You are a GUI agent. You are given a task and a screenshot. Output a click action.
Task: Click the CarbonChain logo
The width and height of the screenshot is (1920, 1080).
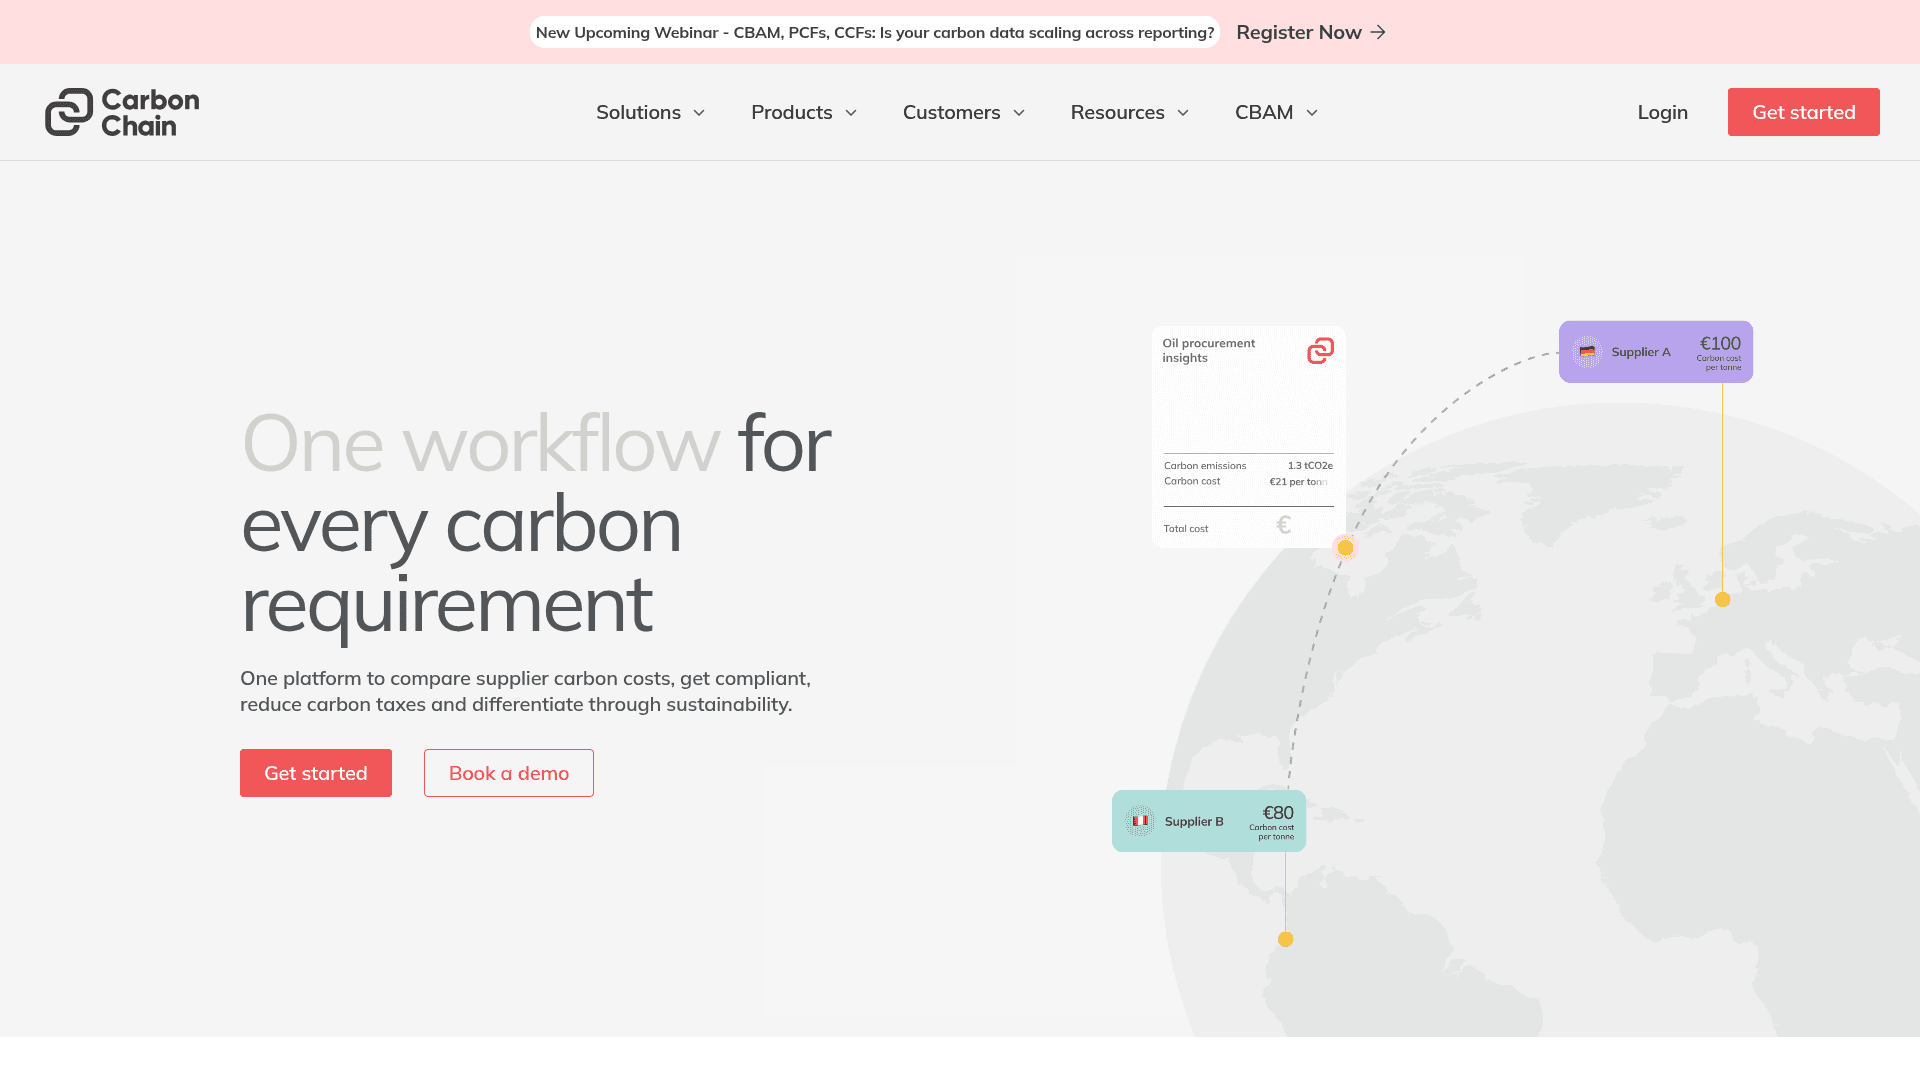click(122, 112)
